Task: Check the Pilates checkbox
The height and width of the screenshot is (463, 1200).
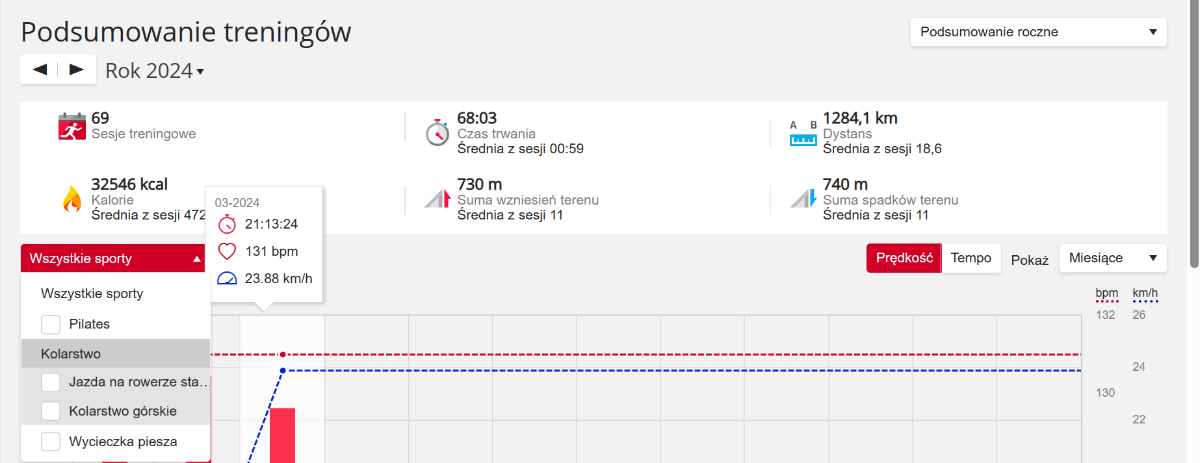Action: coord(51,324)
